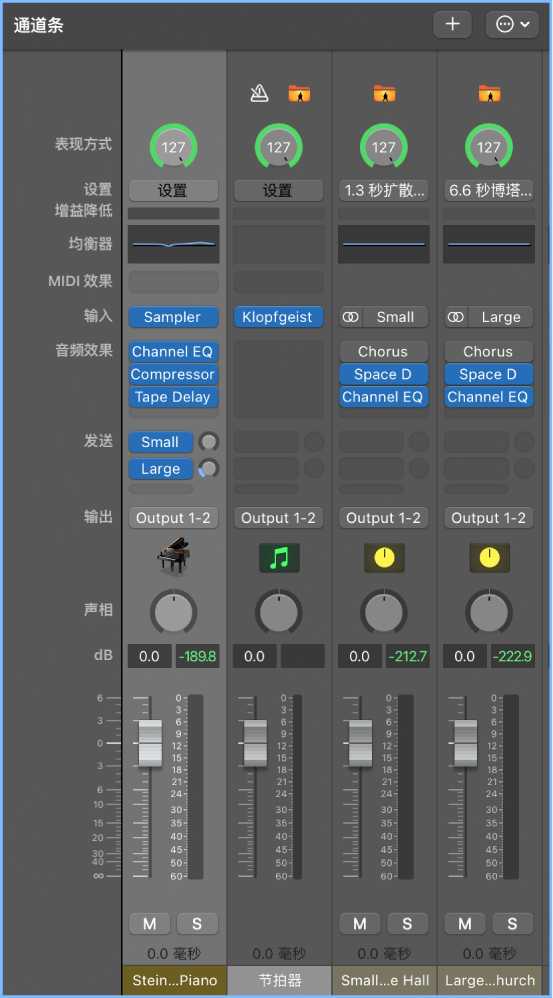Open the more options ellipsis menu

click(x=512, y=24)
